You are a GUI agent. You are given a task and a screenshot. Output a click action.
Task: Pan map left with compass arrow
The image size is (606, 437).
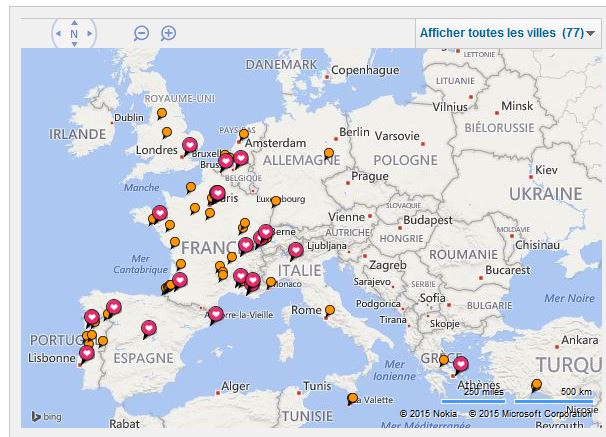pyautogui.click(x=58, y=34)
